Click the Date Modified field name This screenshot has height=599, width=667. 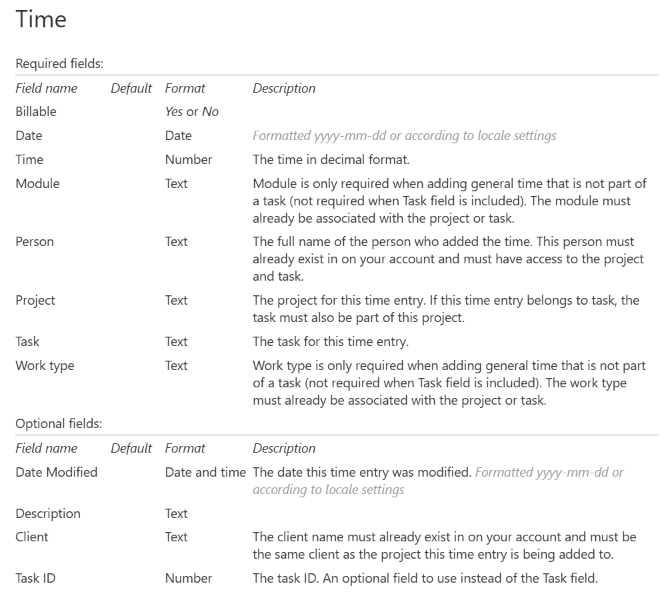tap(57, 472)
